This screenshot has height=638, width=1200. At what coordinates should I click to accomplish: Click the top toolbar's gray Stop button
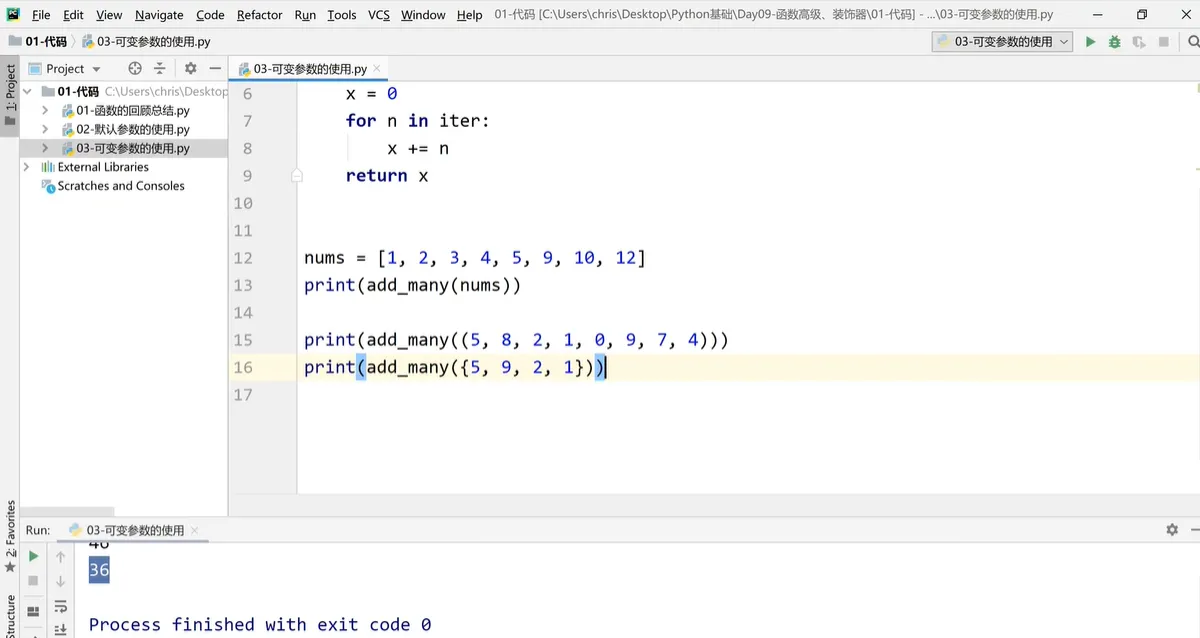point(1163,42)
